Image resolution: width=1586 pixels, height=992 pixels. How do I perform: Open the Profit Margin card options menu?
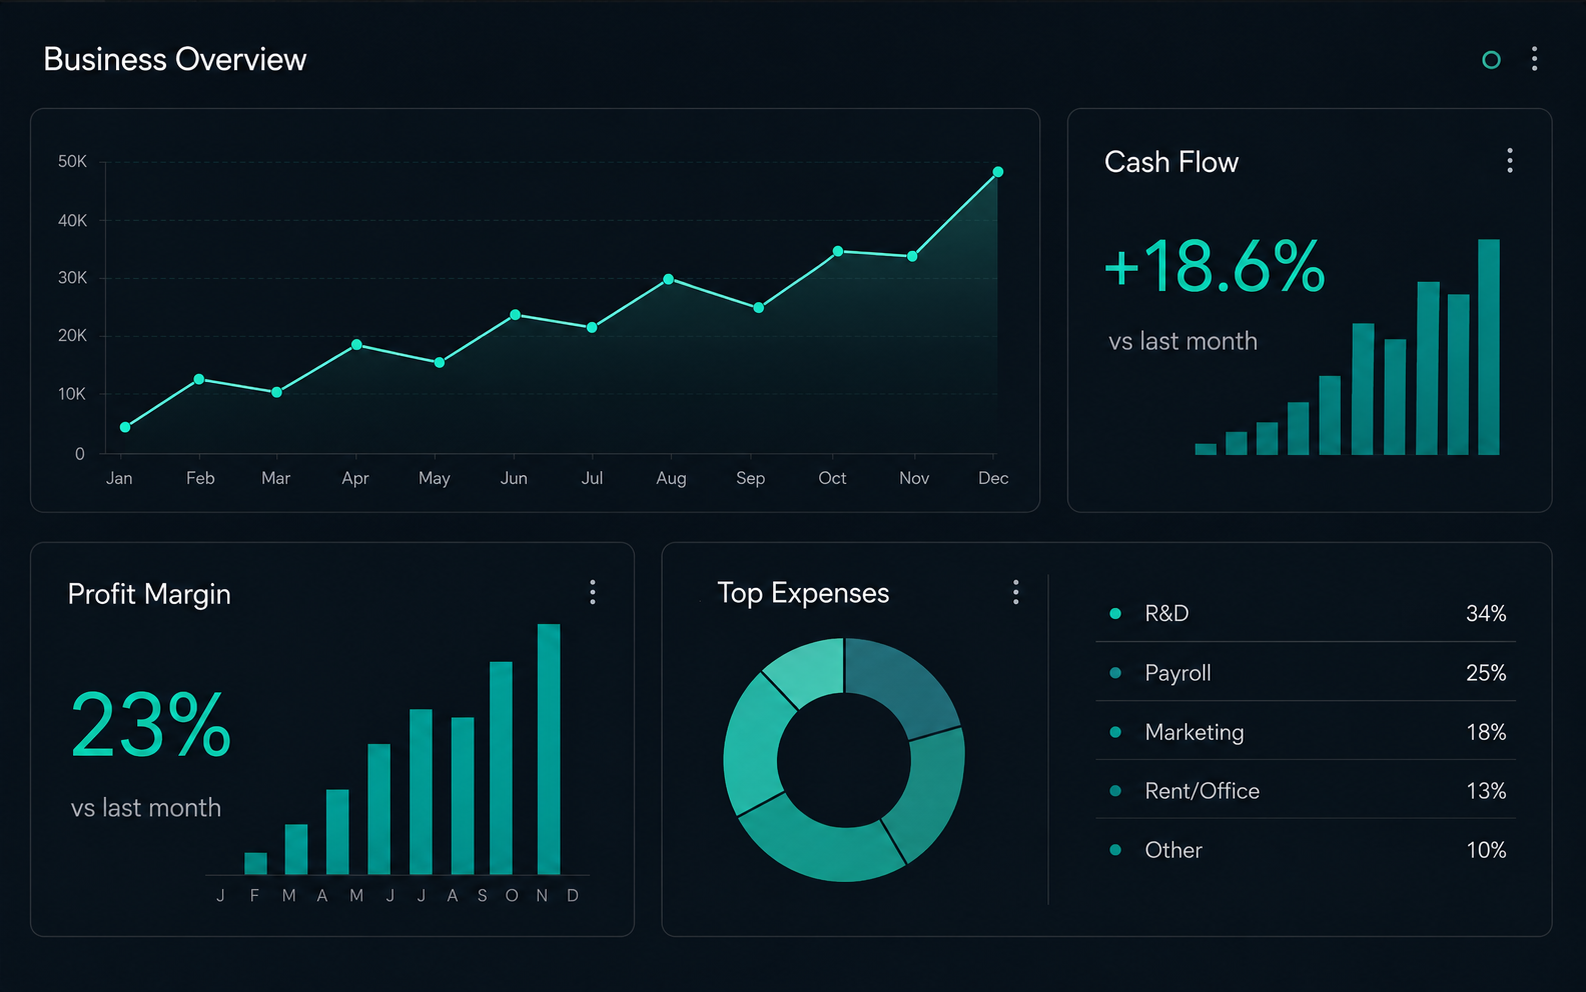click(x=593, y=592)
